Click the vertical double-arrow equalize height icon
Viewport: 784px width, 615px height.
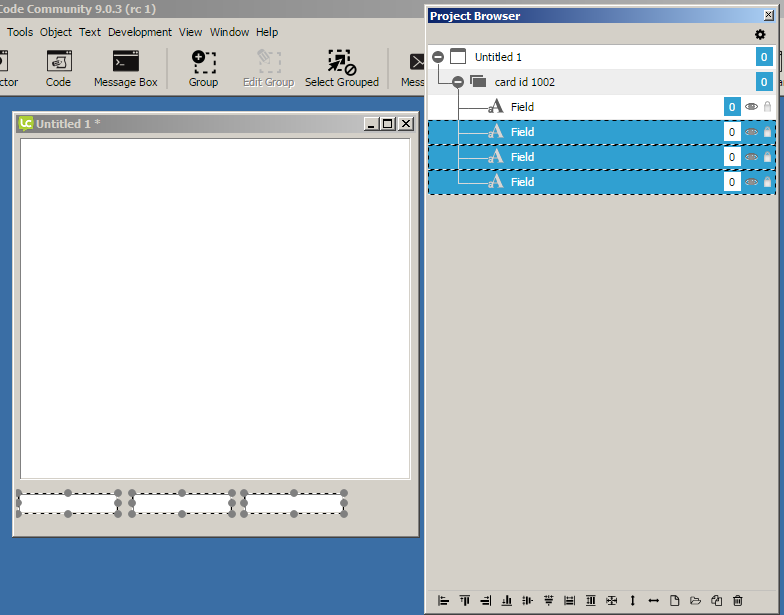pos(632,600)
